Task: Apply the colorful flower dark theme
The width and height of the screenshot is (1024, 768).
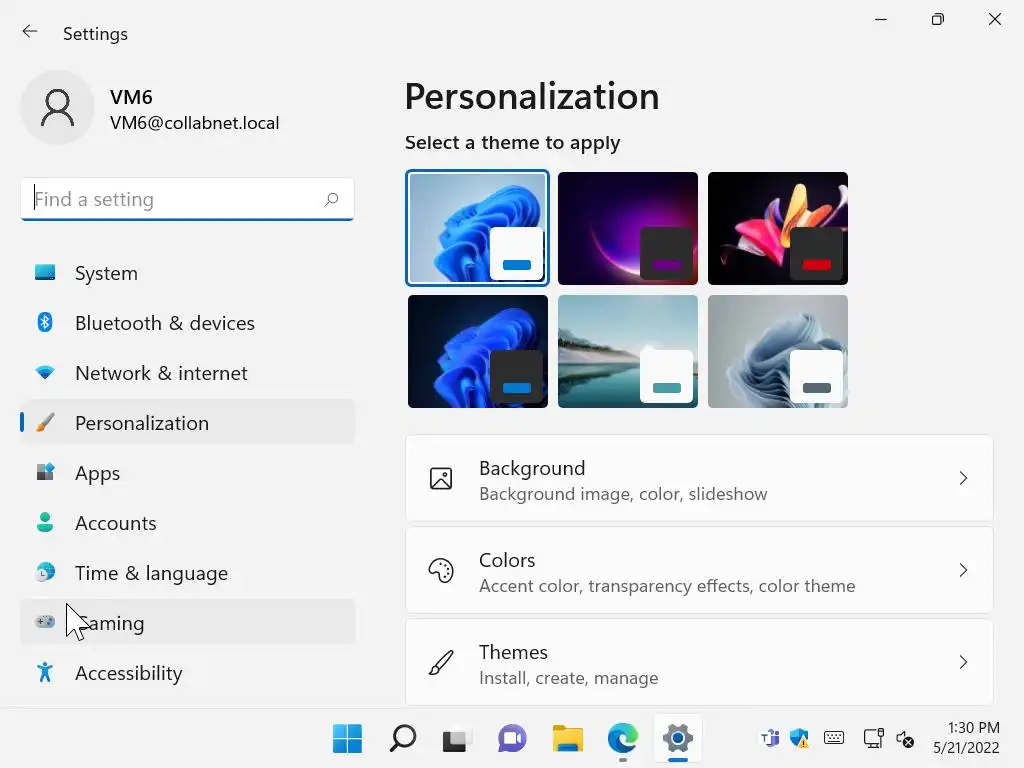Action: (x=778, y=228)
